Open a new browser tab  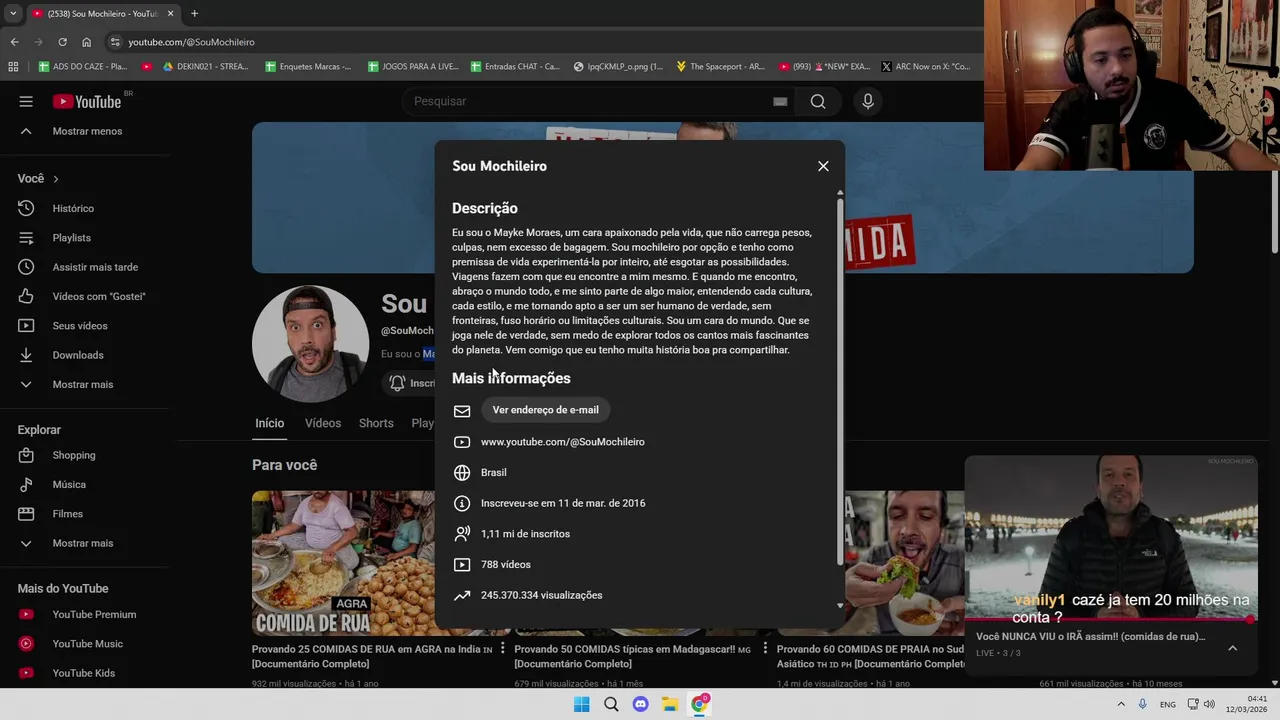point(194,14)
